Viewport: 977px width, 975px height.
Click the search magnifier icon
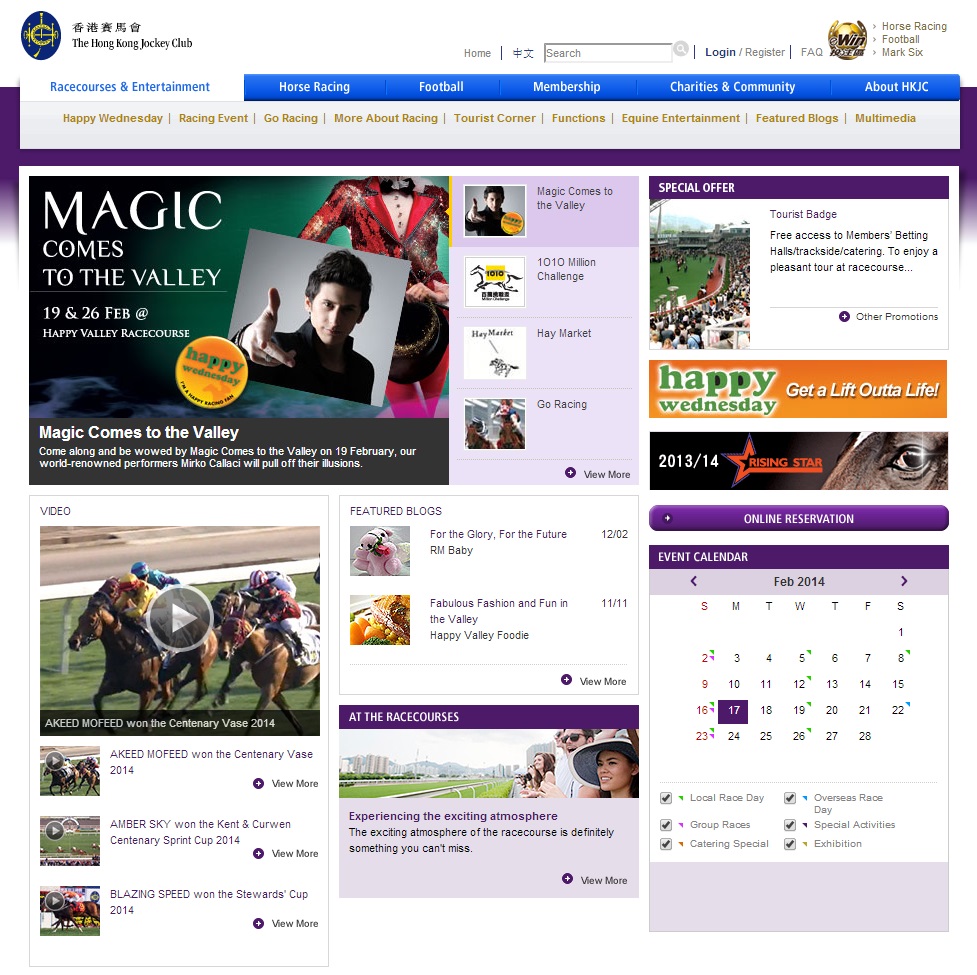[681, 49]
